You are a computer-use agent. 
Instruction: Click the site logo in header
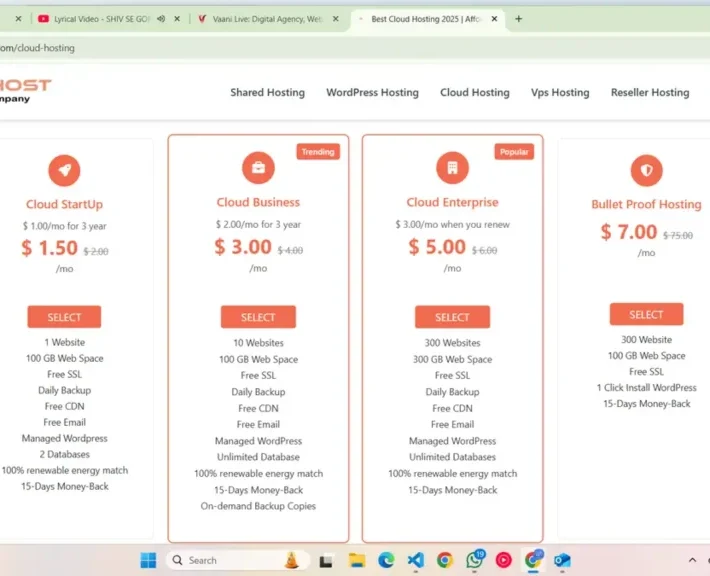[x=25, y=91]
